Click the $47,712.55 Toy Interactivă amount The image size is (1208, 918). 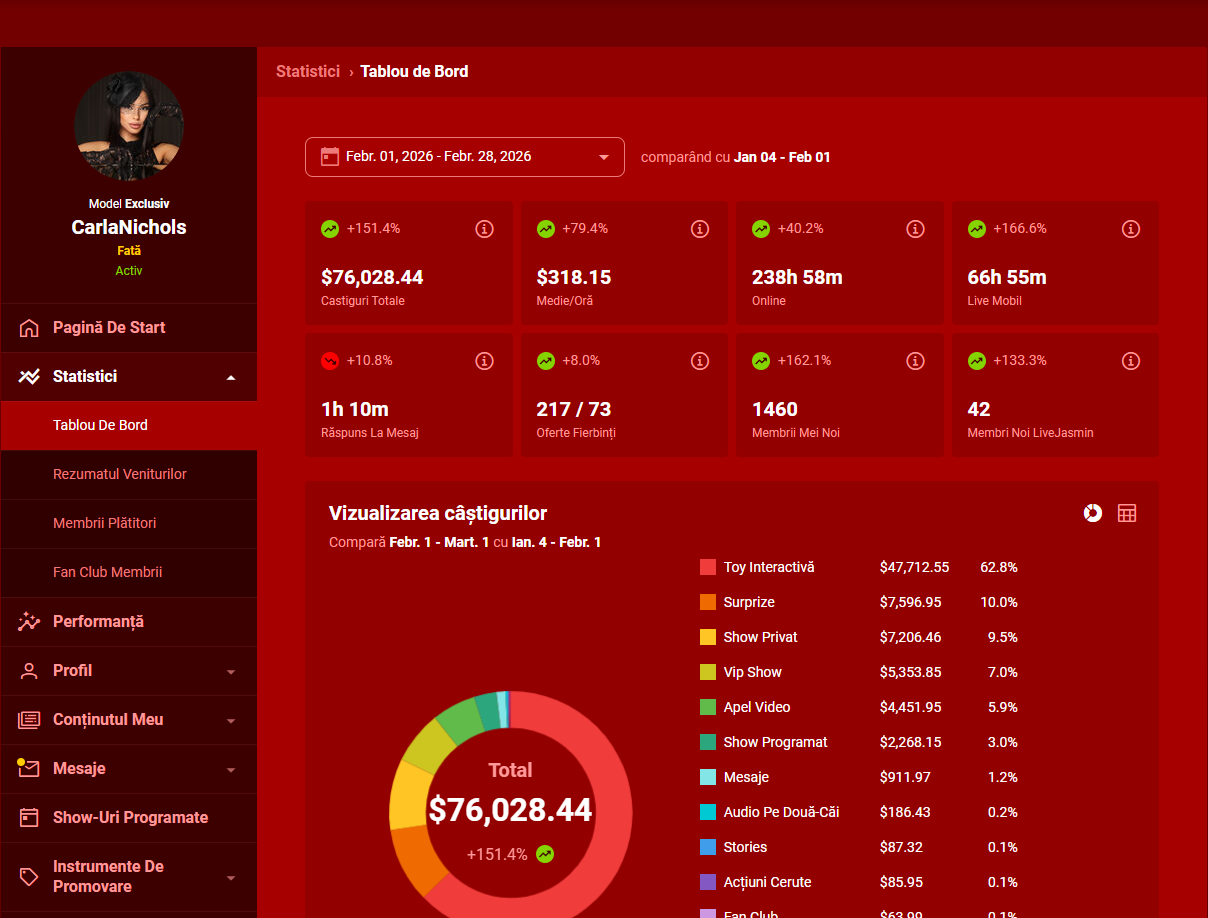pyautogui.click(x=914, y=567)
